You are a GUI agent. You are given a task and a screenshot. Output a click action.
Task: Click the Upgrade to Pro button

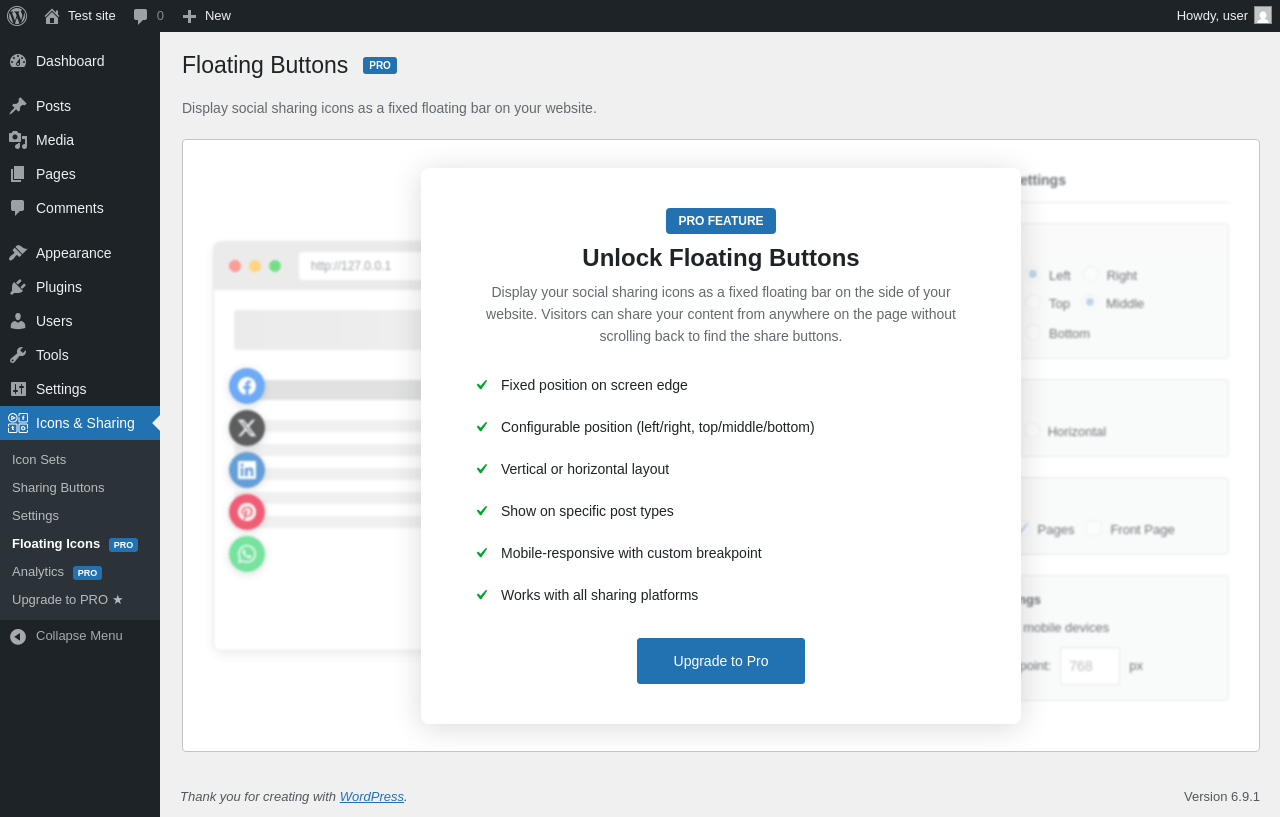tap(720, 661)
